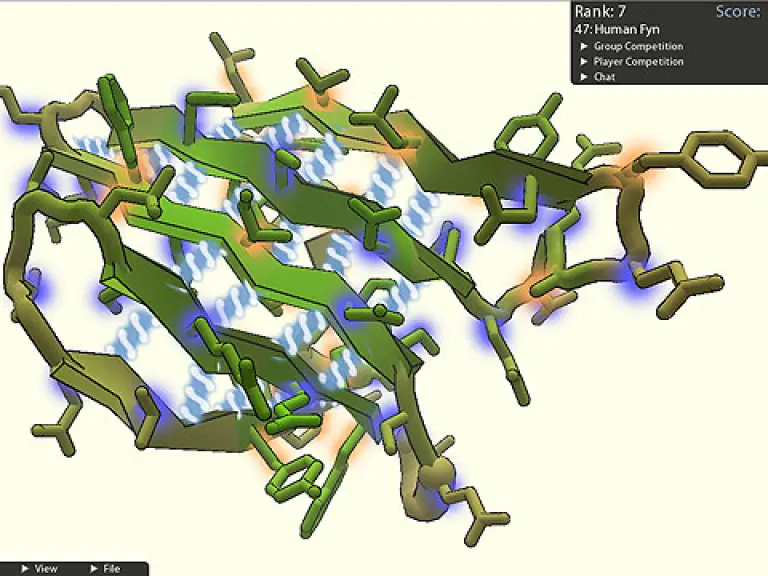Select the Y-shaped sidechain at the top center
The height and width of the screenshot is (576, 768).
click(x=322, y=78)
